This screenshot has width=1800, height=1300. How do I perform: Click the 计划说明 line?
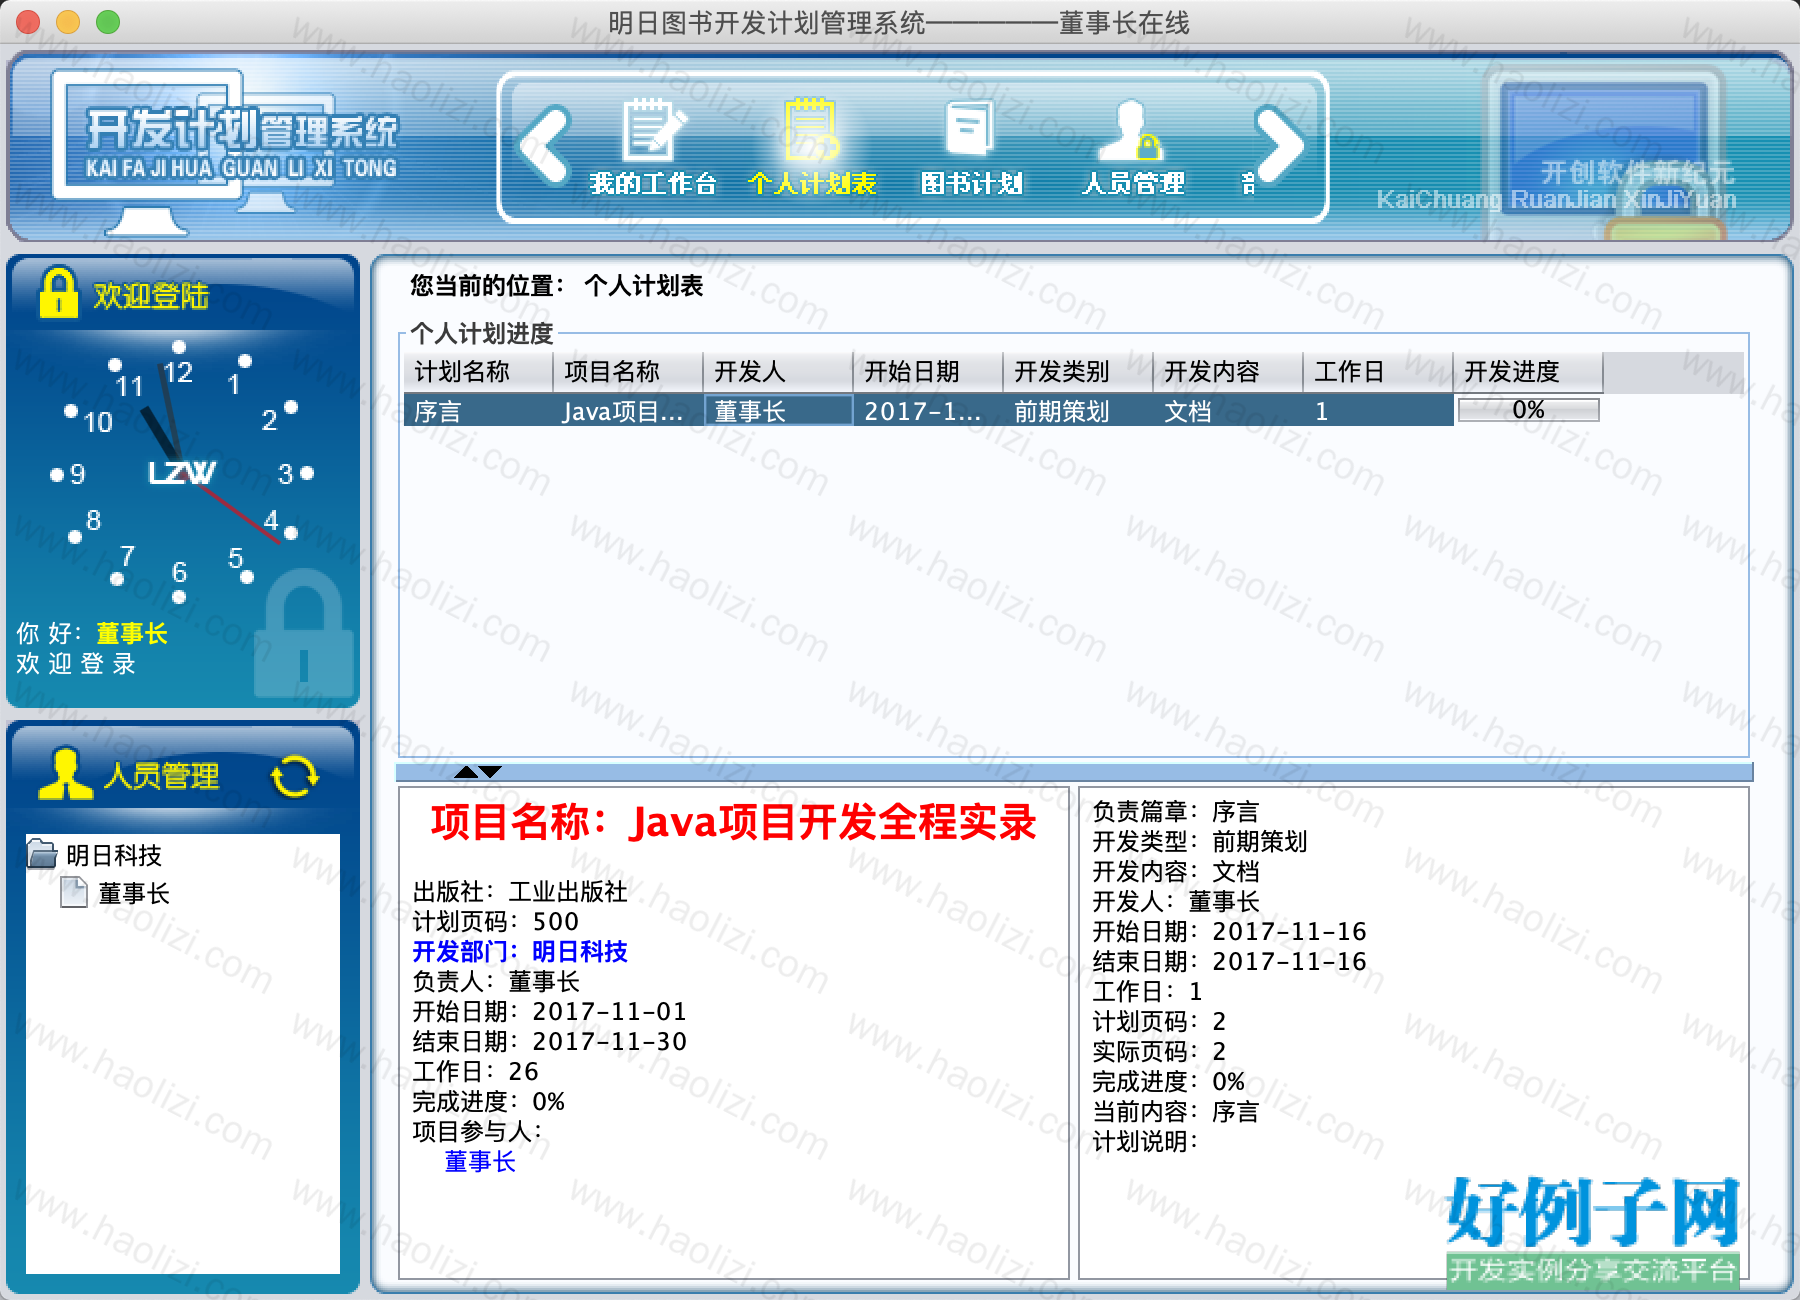1145,1142
